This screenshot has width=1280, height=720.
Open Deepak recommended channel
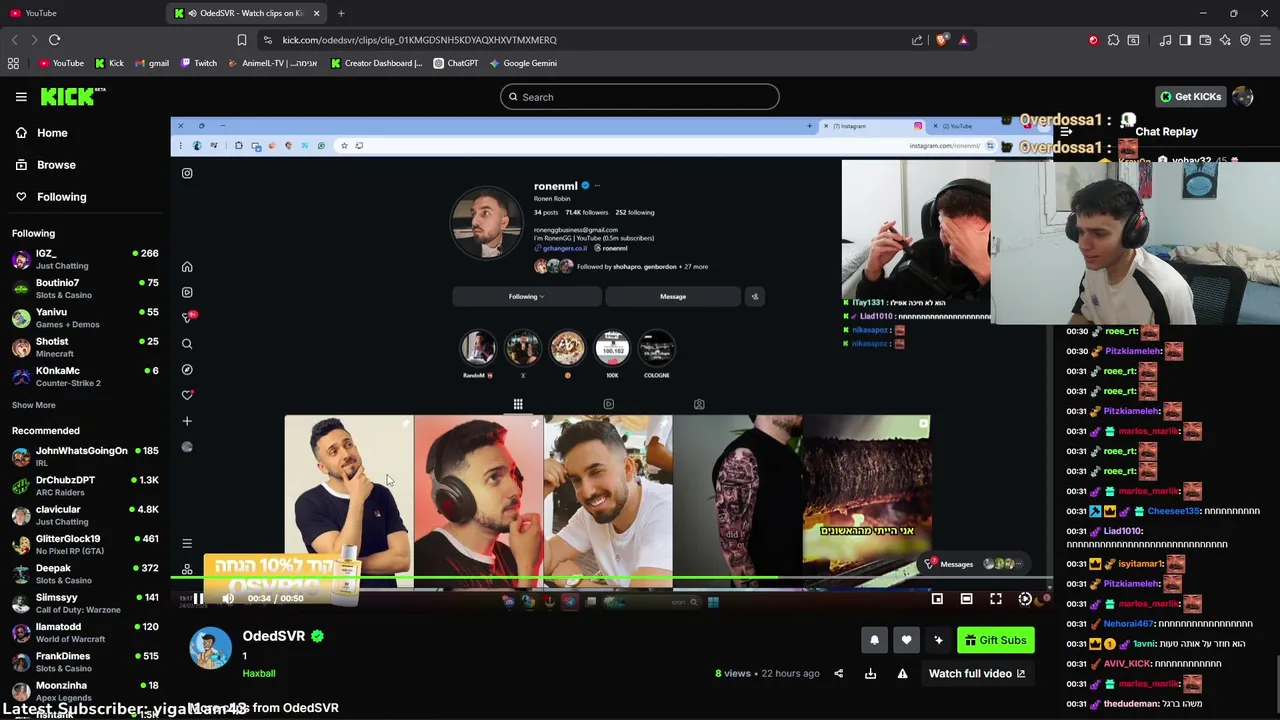pos(85,574)
